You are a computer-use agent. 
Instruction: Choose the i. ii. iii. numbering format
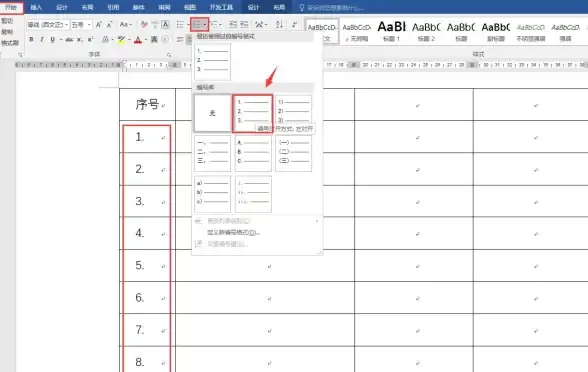click(253, 194)
